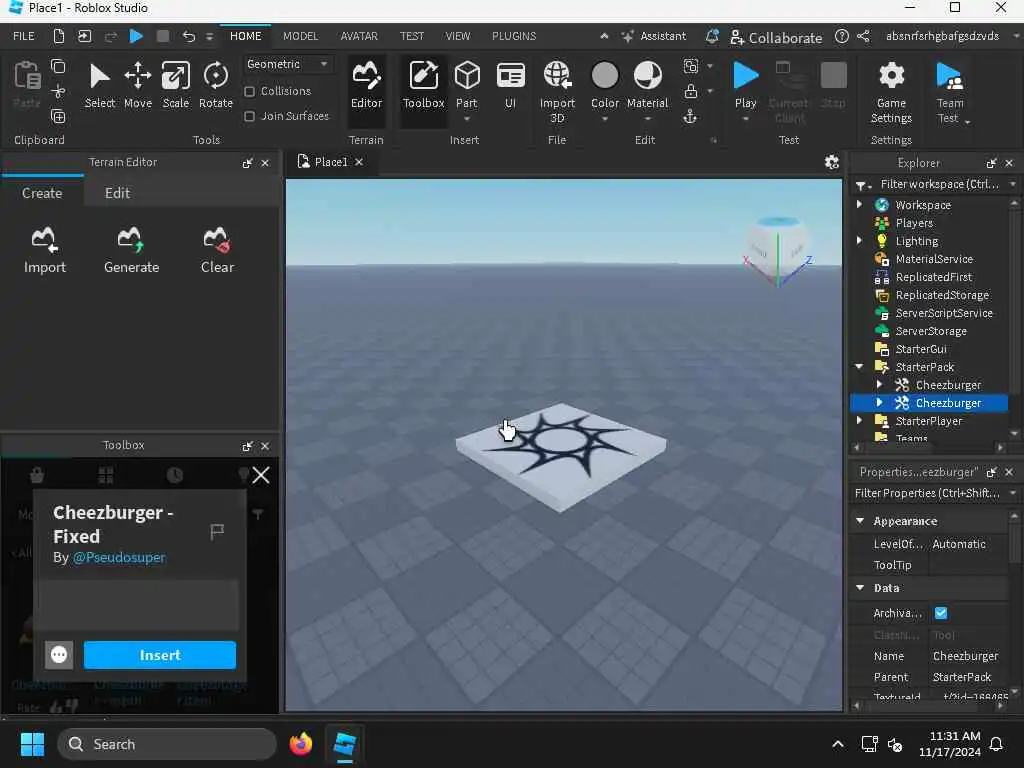Expand the first Cheezburger tool

tap(879, 385)
